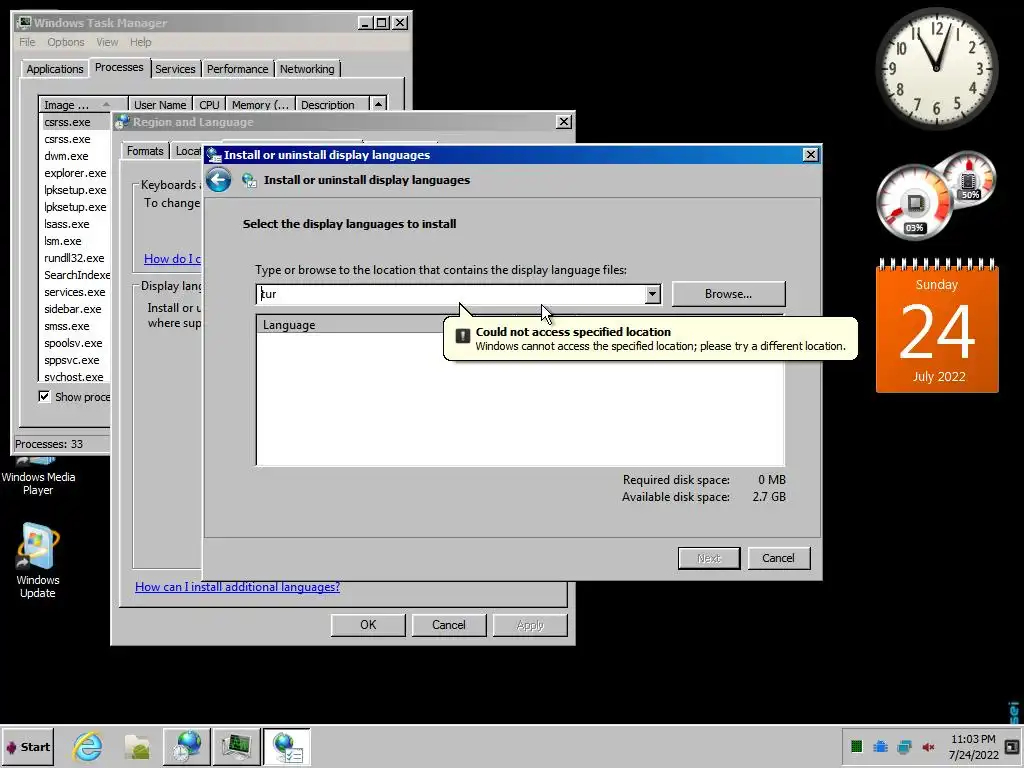Click the analog clock desktop gadget

coord(936,68)
